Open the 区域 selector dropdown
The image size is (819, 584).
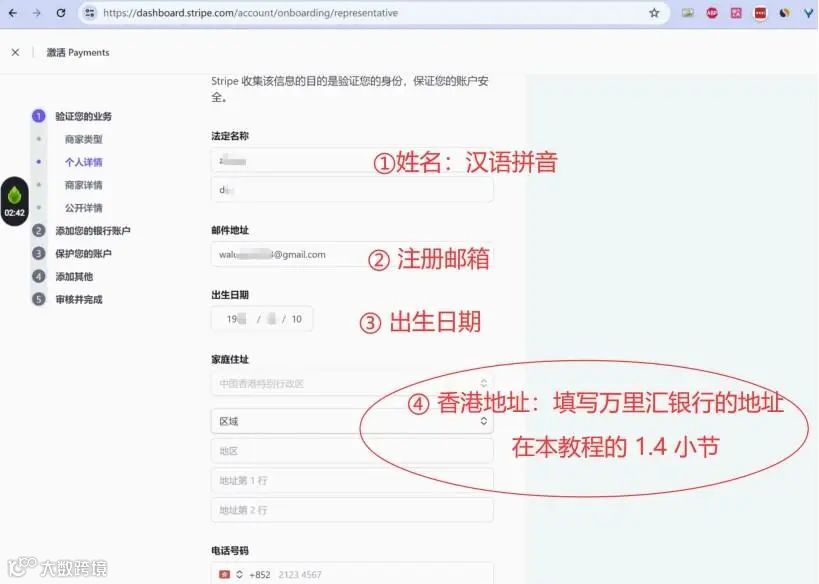(x=352, y=421)
